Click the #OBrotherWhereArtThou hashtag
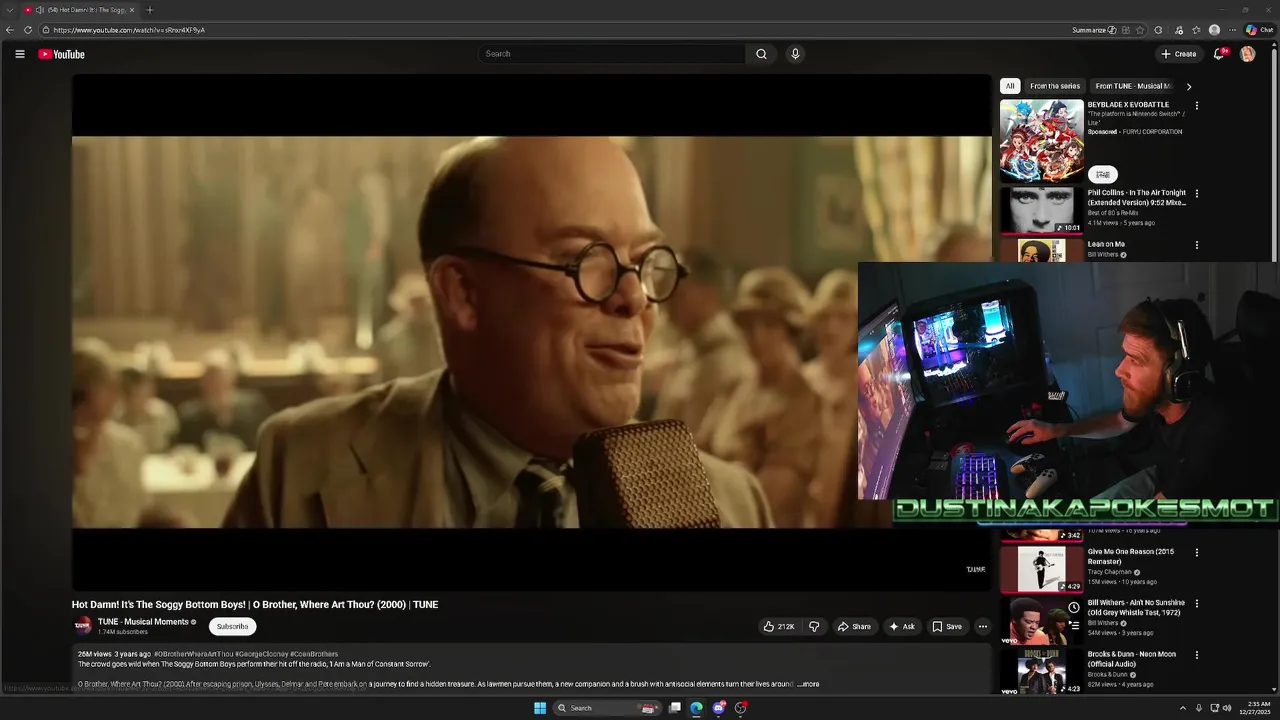 pyautogui.click(x=193, y=654)
